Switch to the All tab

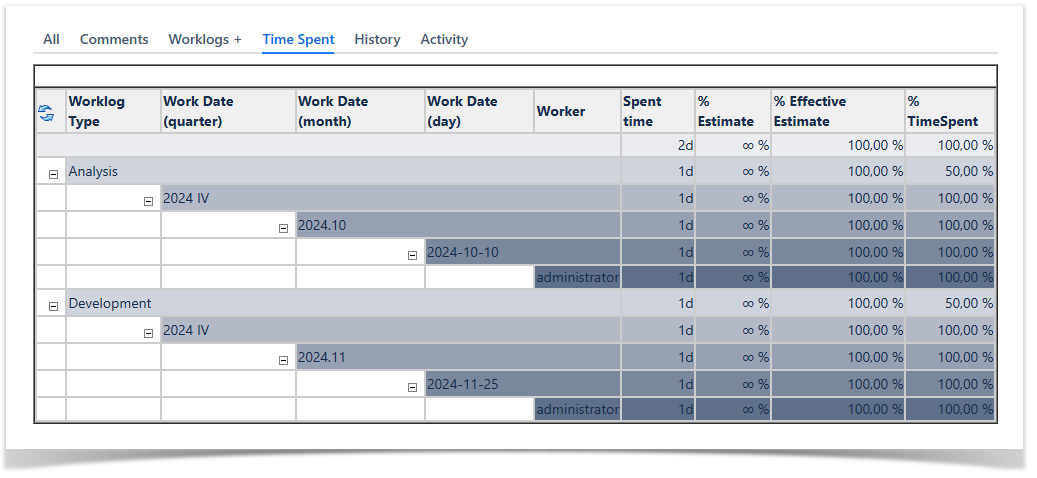point(51,39)
